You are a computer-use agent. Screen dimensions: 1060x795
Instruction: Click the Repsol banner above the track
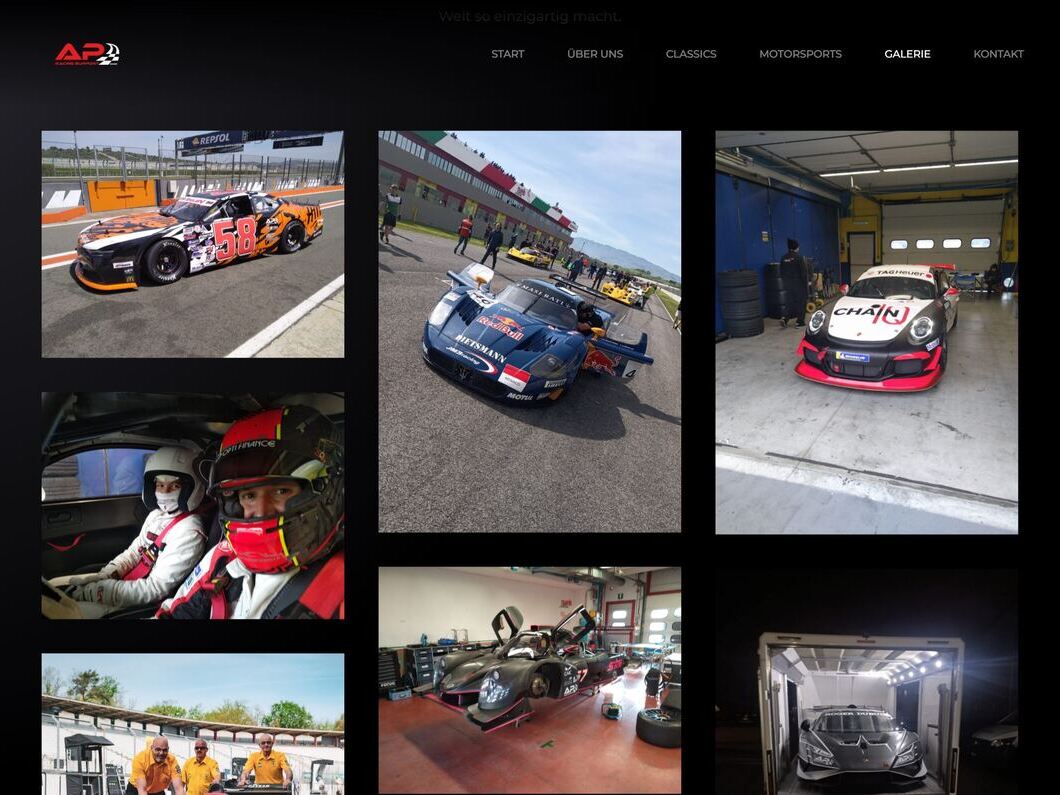coord(211,141)
